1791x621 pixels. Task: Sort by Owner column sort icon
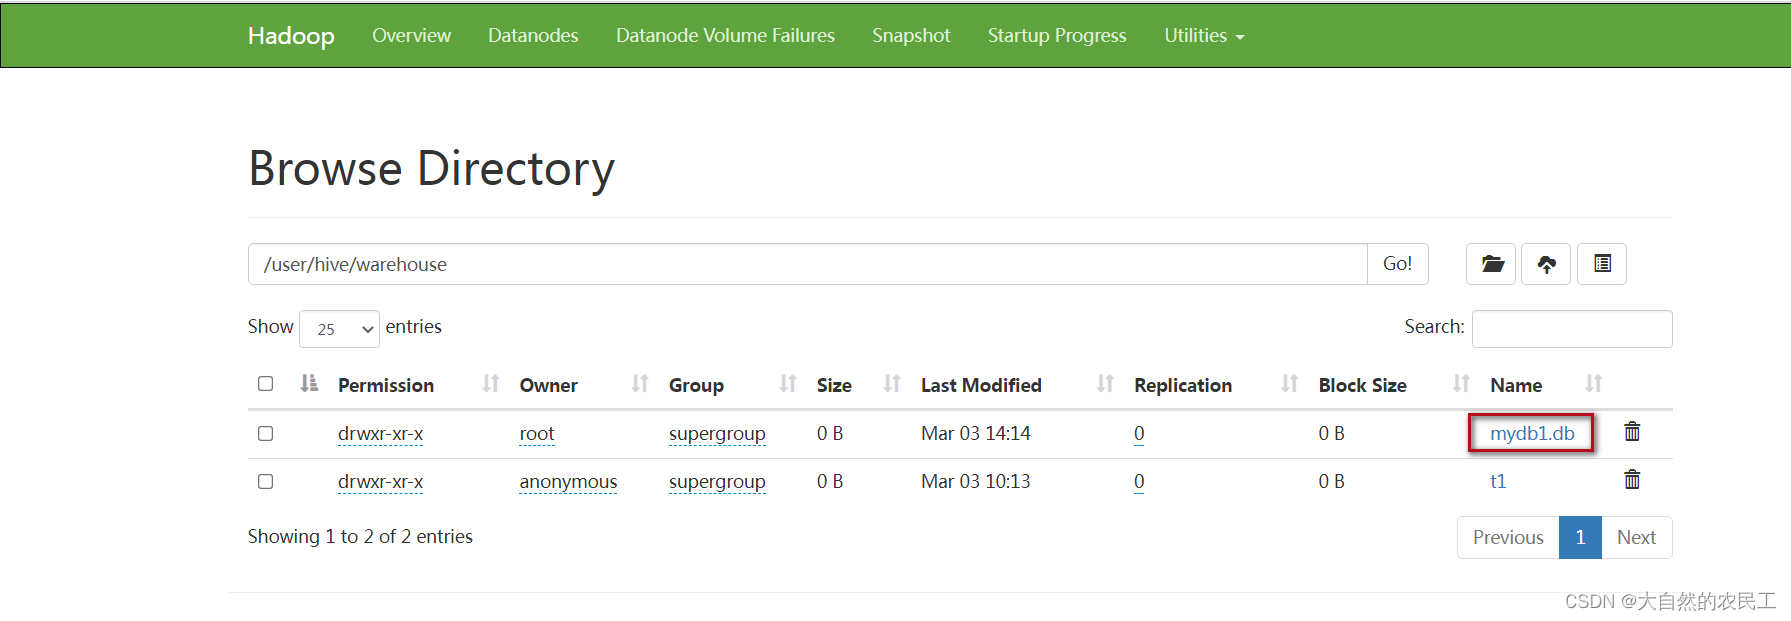[x=640, y=384]
